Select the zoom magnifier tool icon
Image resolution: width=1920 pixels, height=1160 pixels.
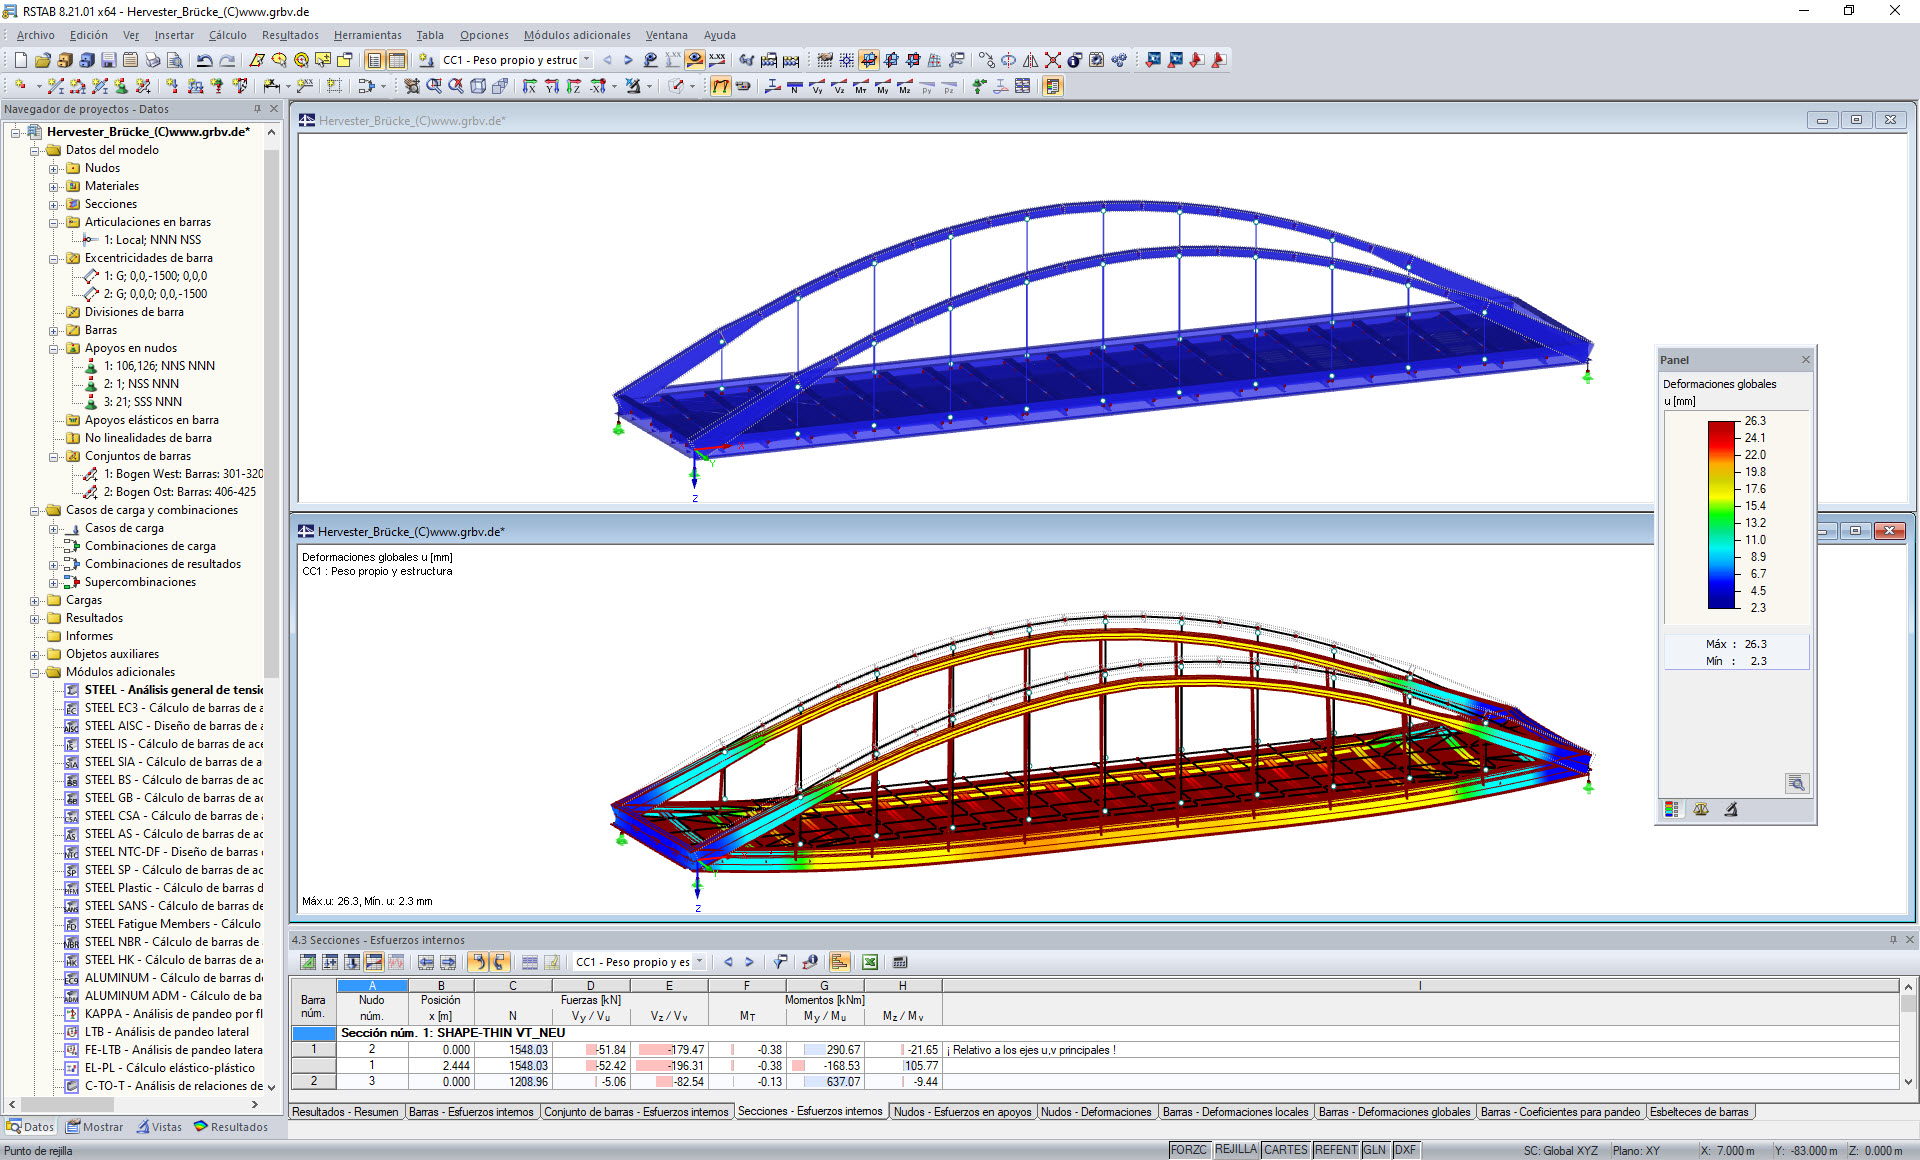pos(436,86)
